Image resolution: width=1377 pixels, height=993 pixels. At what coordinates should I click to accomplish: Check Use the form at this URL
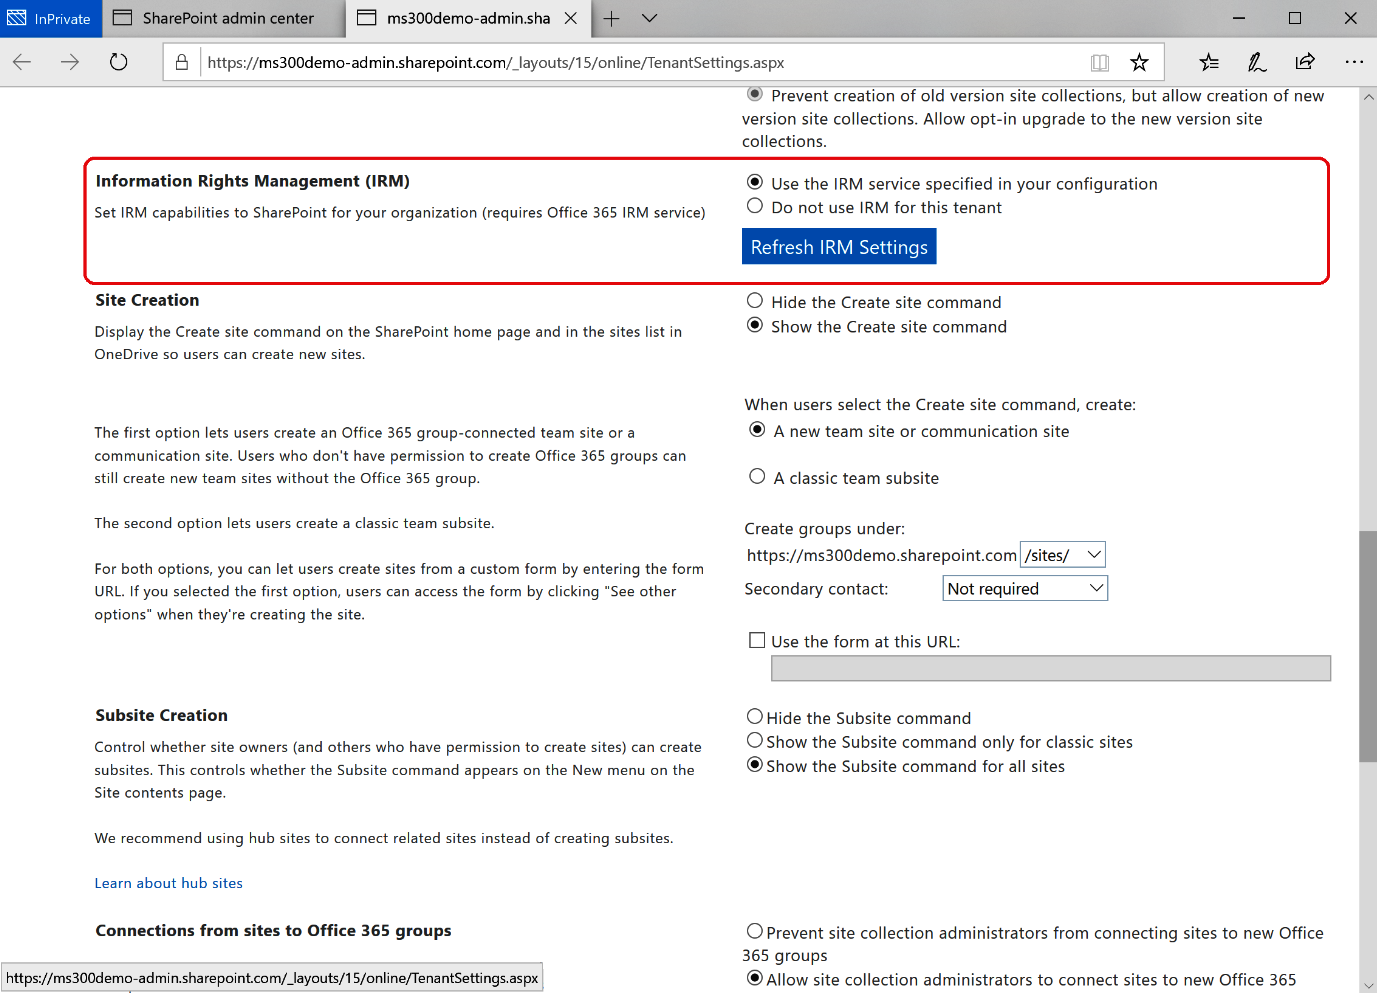(x=757, y=640)
